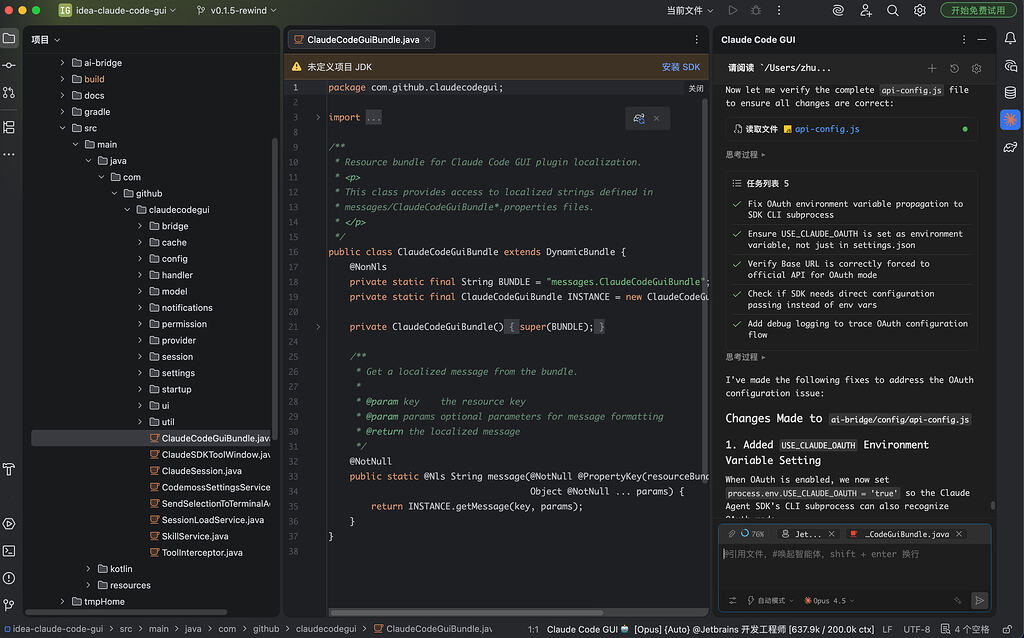Open Search Everywhere magnifier
Viewport: 1024px width, 638px height.
pyautogui.click(x=893, y=10)
